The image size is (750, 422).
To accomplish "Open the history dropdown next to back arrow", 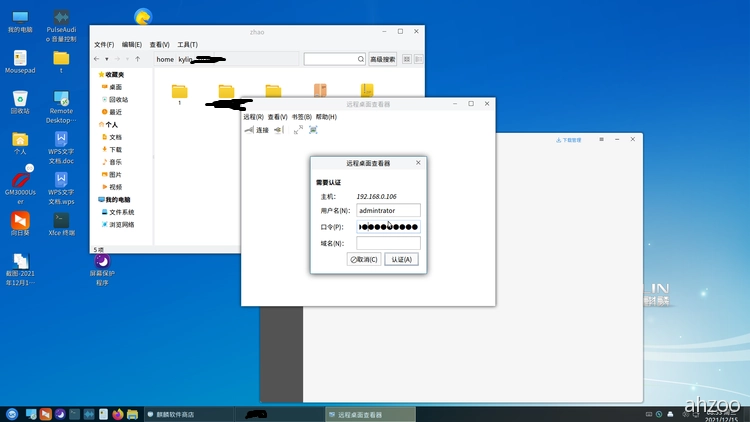I will pos(107,59).
